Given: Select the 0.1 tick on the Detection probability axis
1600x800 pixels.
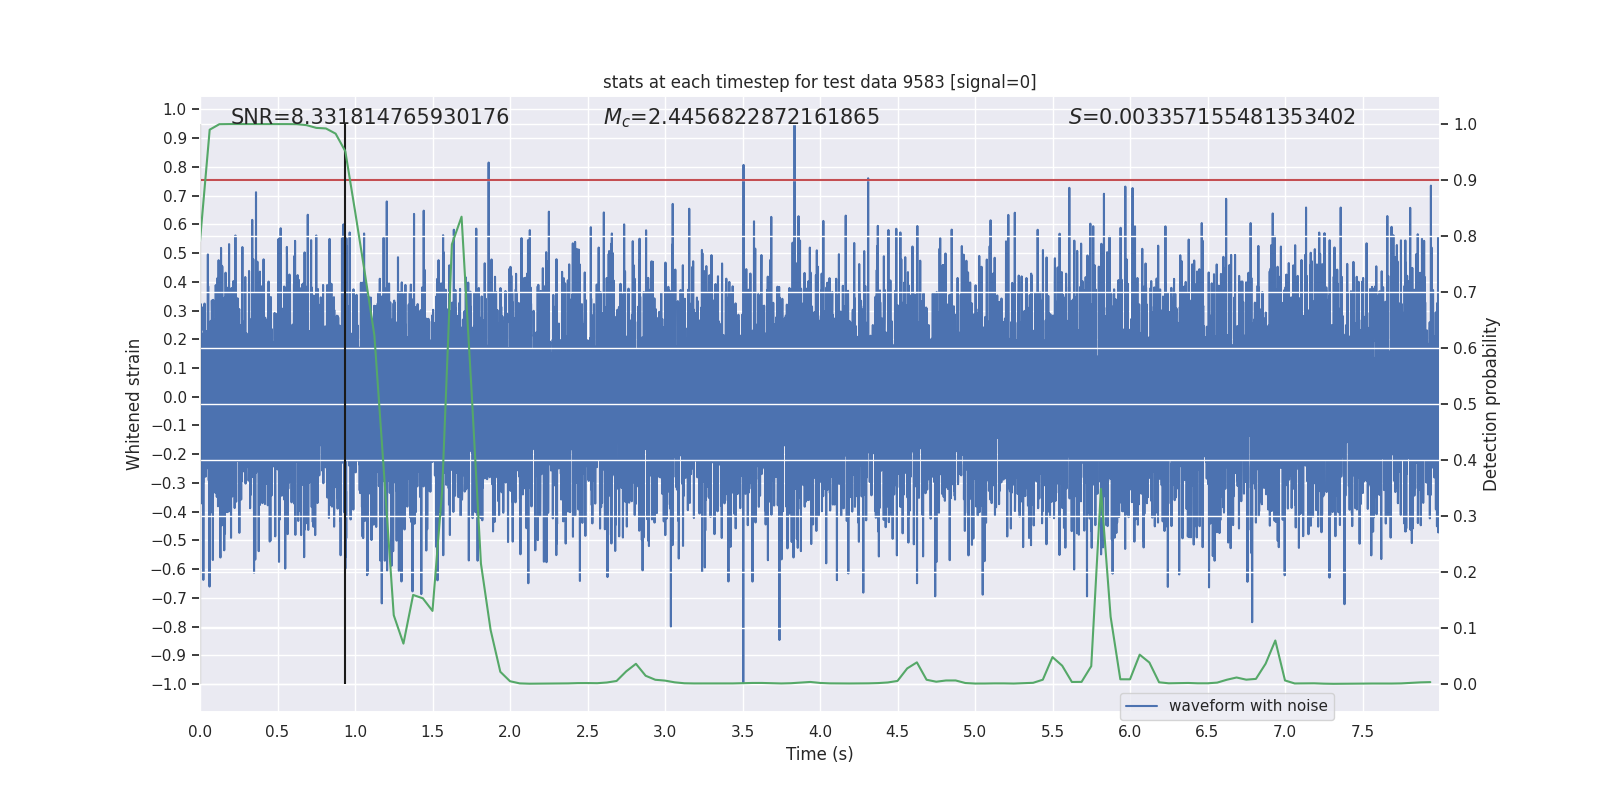Looking at the screenshot, I should [x=1465, y=629].
